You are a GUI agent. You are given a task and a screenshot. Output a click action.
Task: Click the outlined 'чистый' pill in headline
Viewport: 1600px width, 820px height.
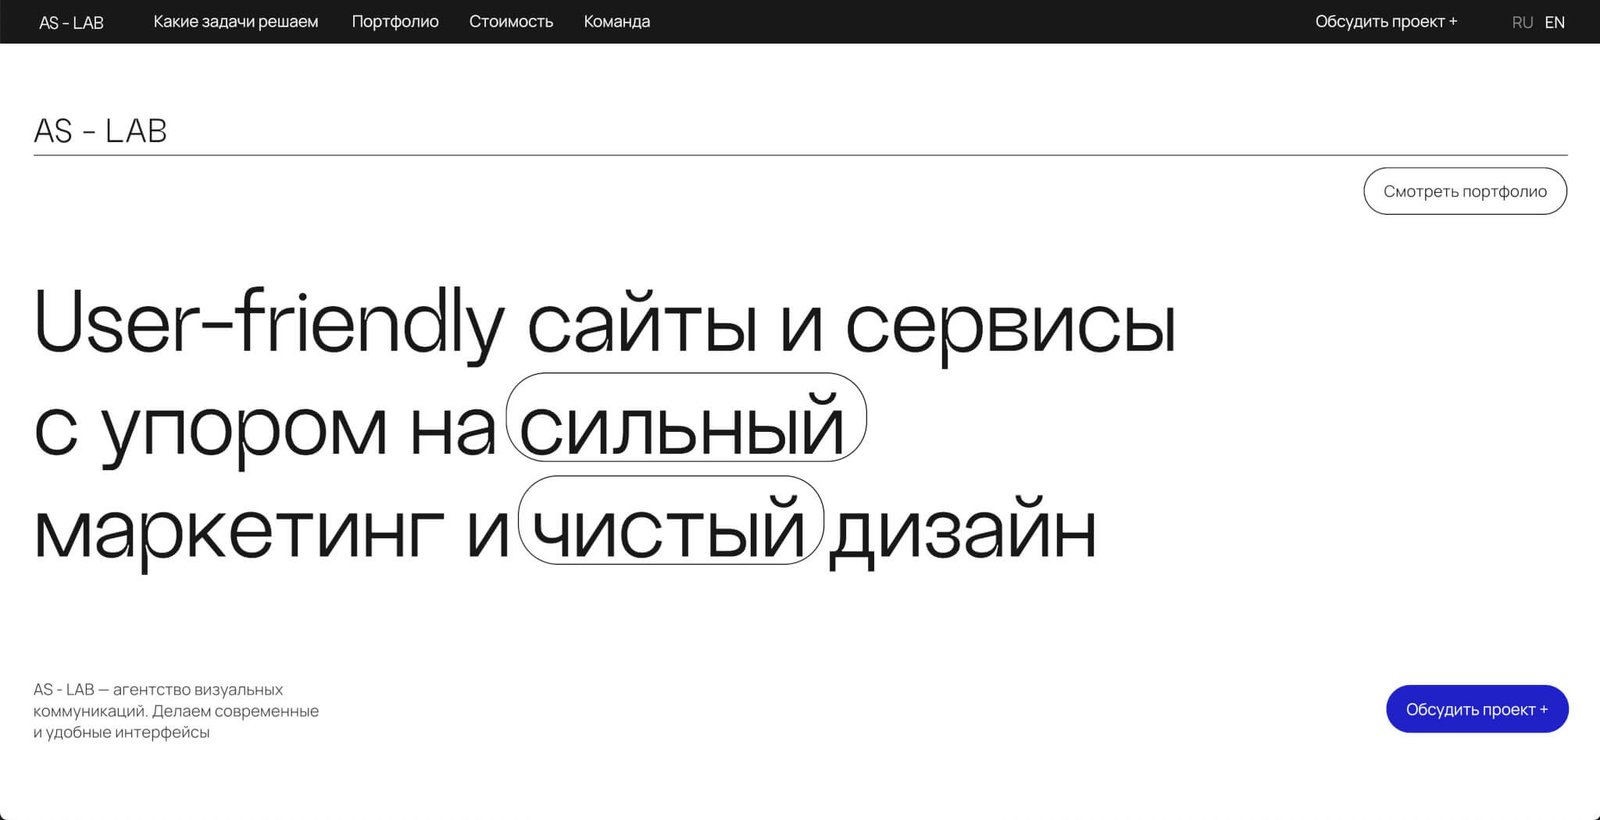click(670, 521)
